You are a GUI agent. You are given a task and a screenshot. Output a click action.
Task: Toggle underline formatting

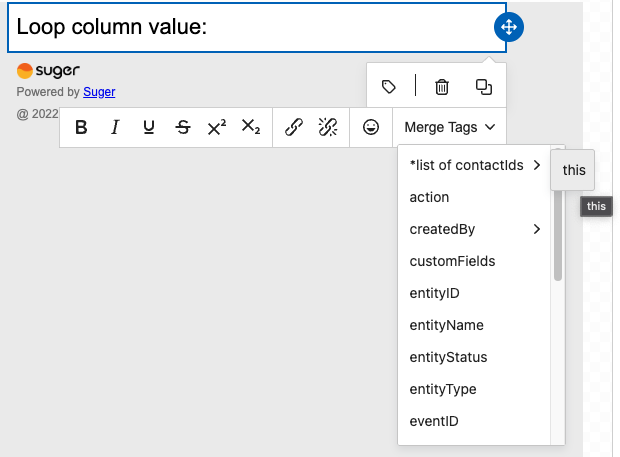149,128
